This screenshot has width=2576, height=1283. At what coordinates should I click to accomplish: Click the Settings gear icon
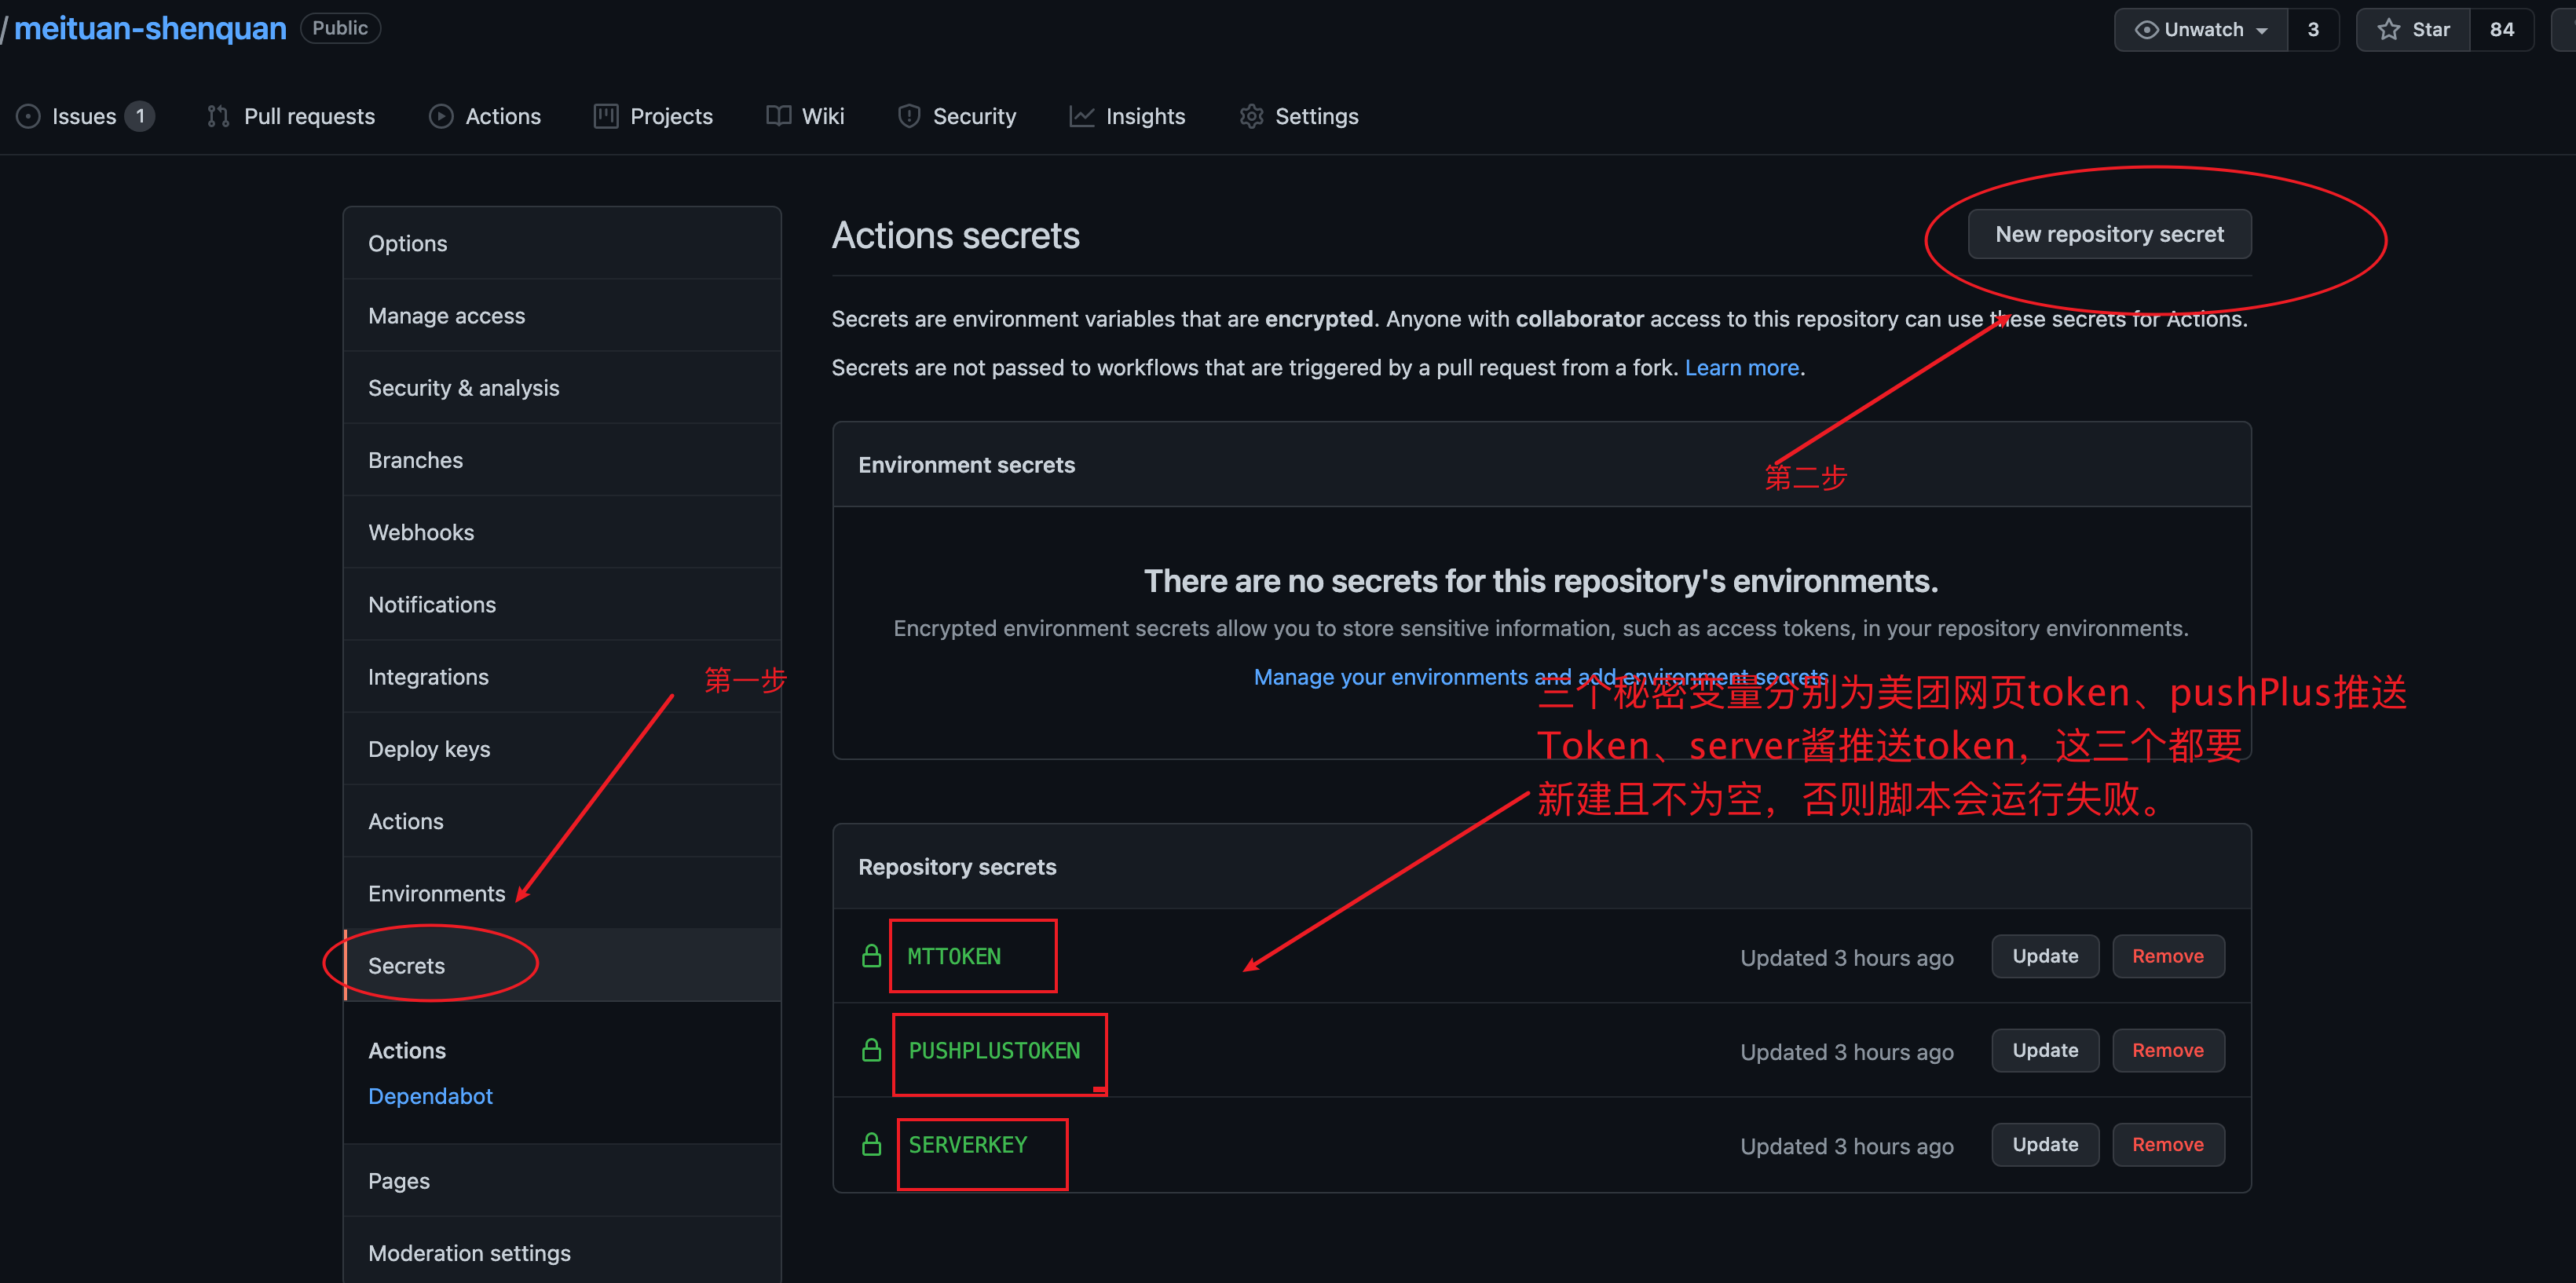(1251, 117)
